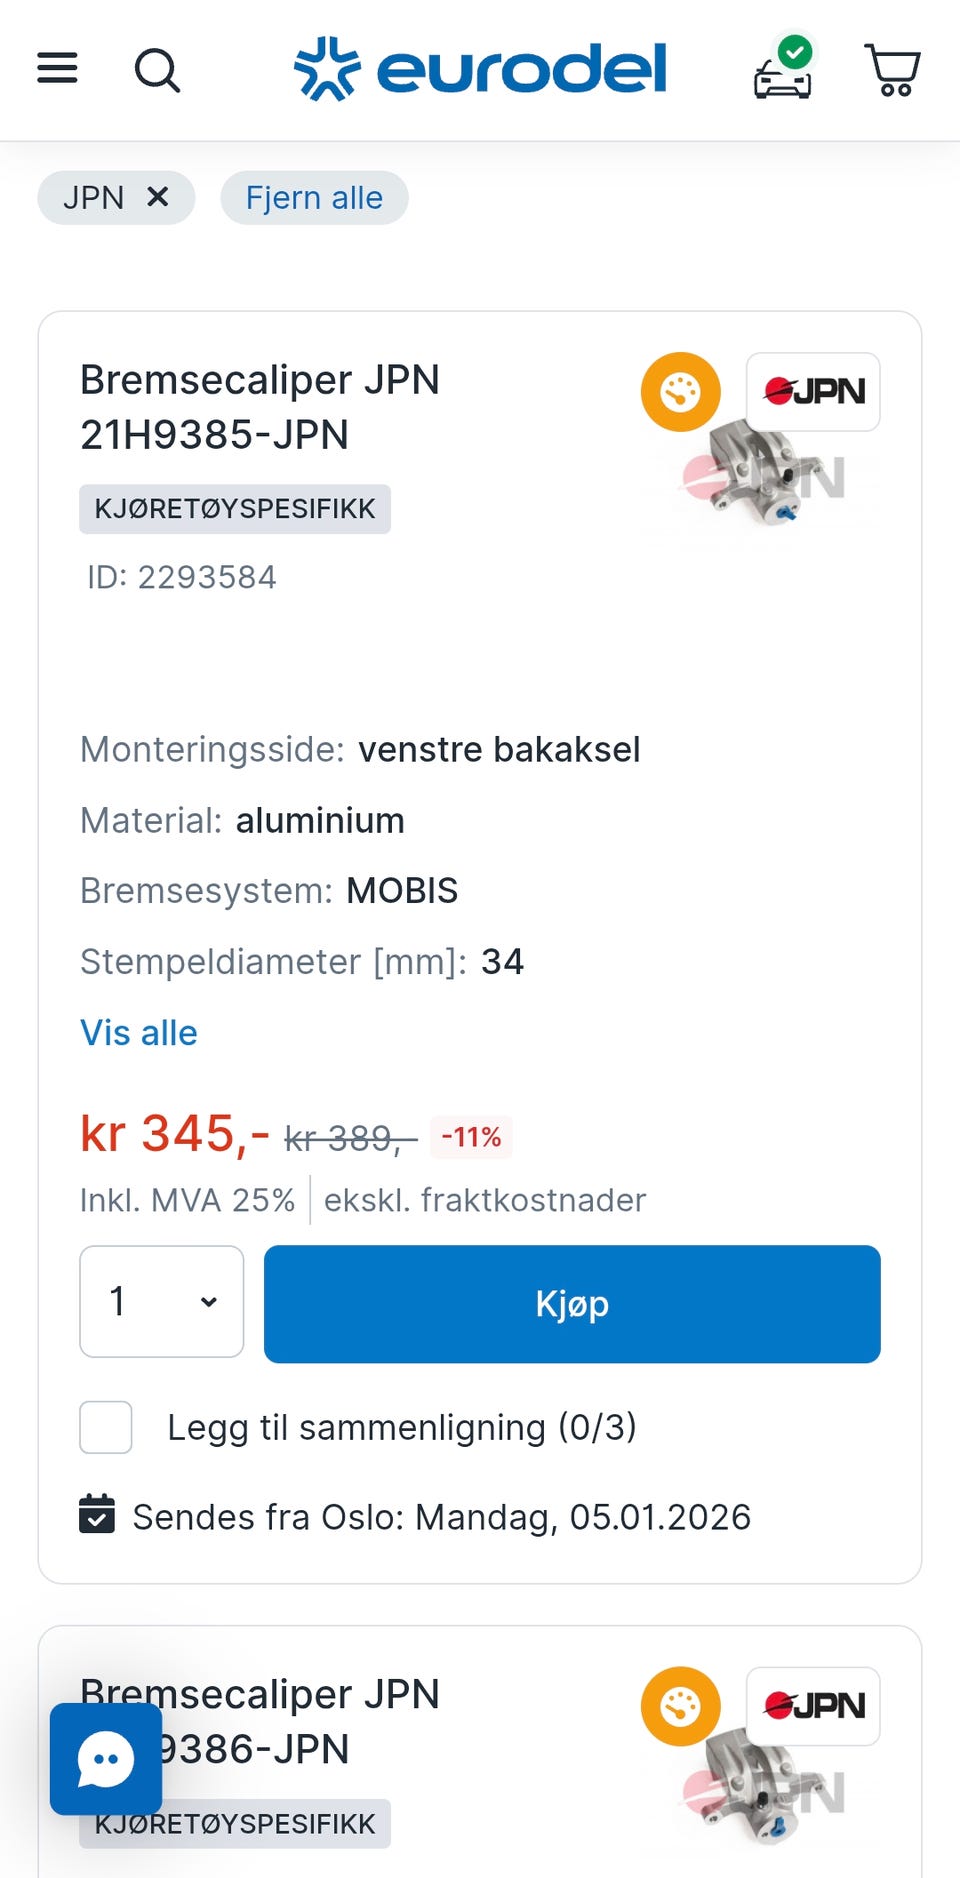
Task: Expand specifications with Vis alle
Action: (139, 1033)
